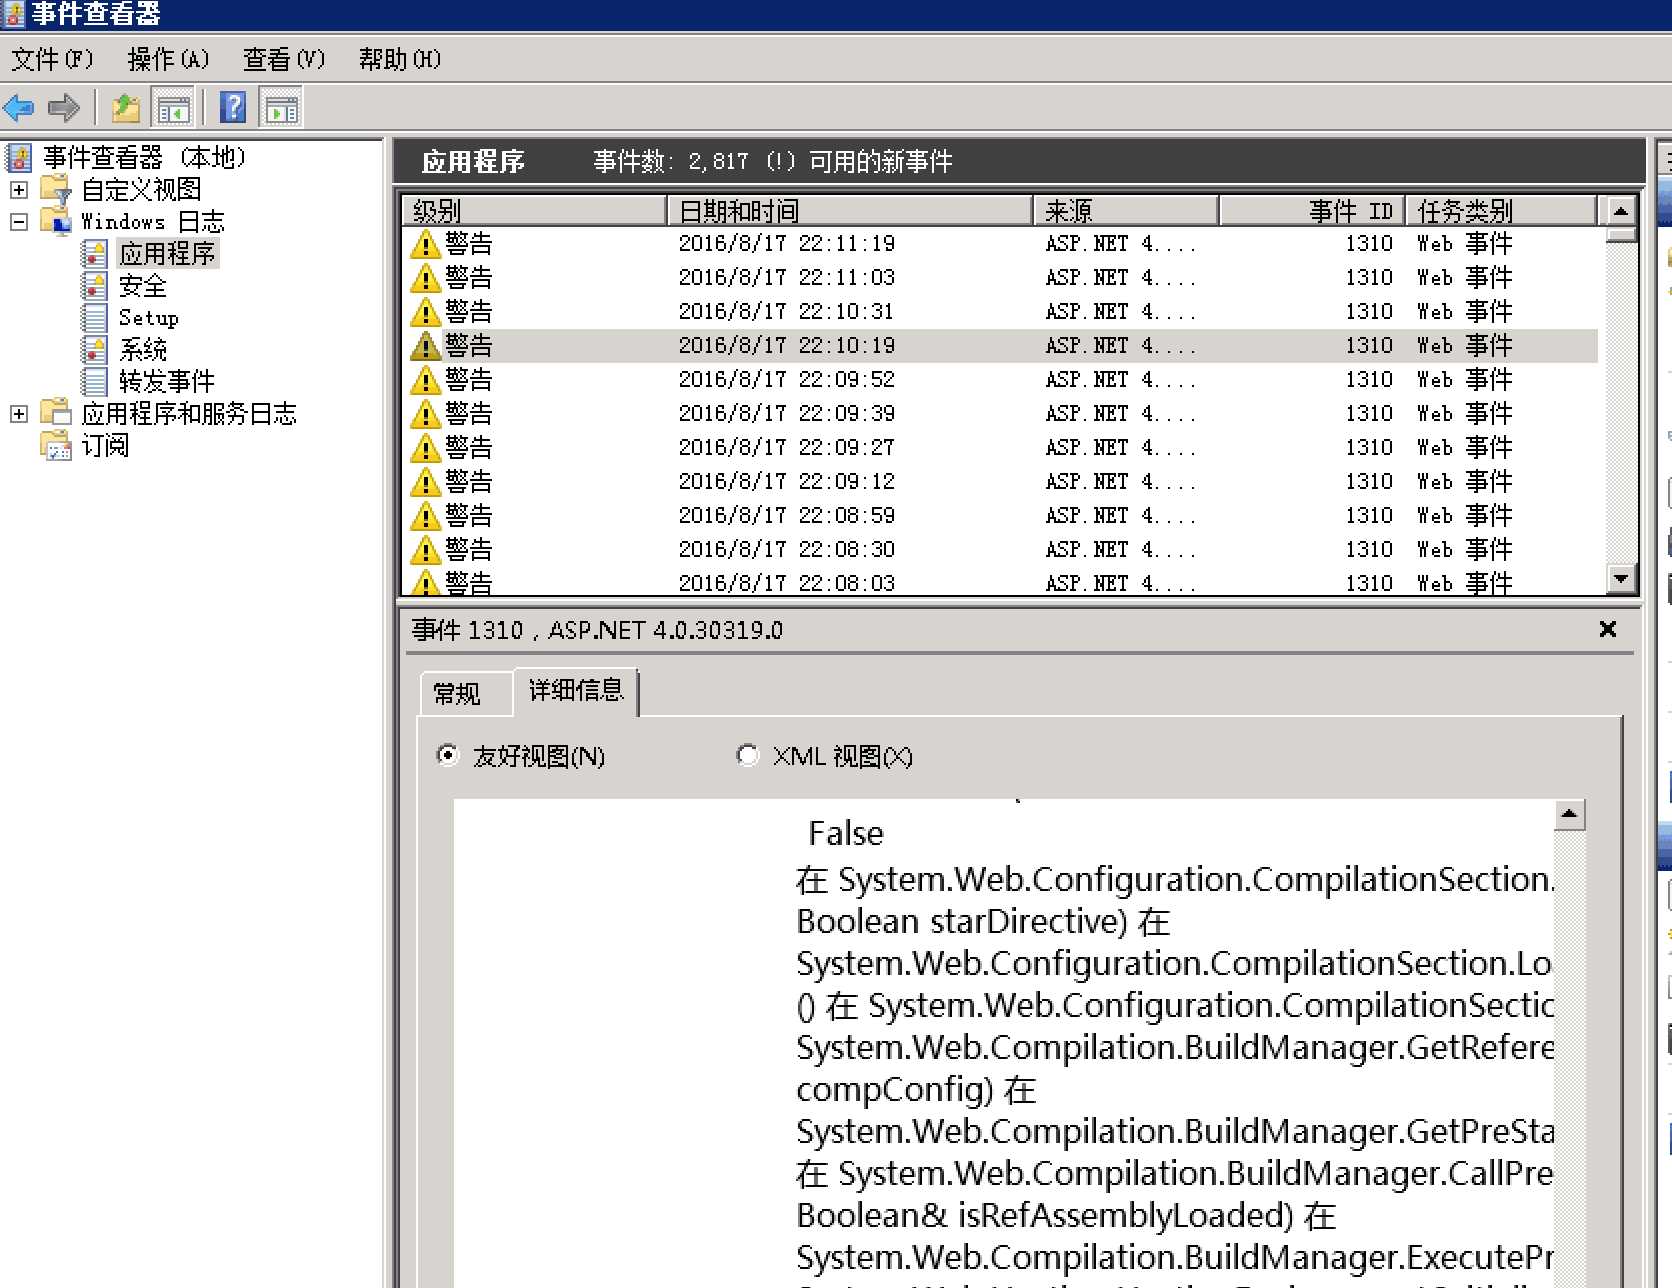Toggle the action pane toolbar icon

click(x=281, y=108)
